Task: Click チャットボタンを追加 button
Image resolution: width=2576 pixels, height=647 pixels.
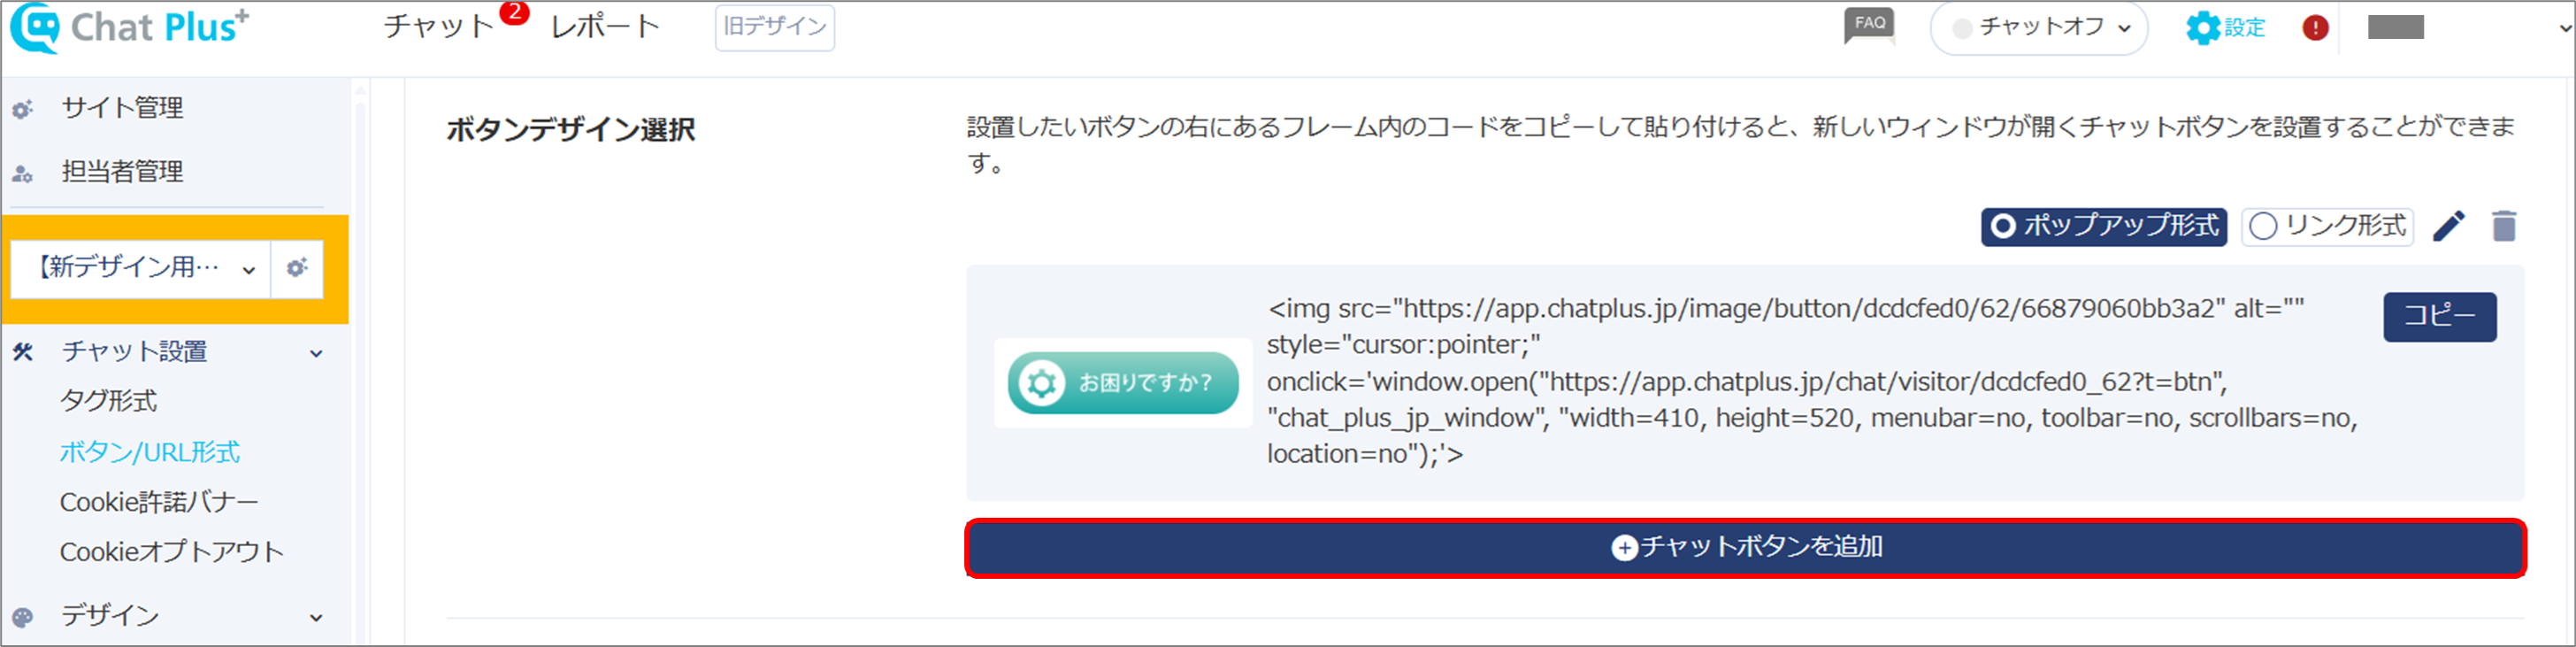Action: click(1746, 548)
